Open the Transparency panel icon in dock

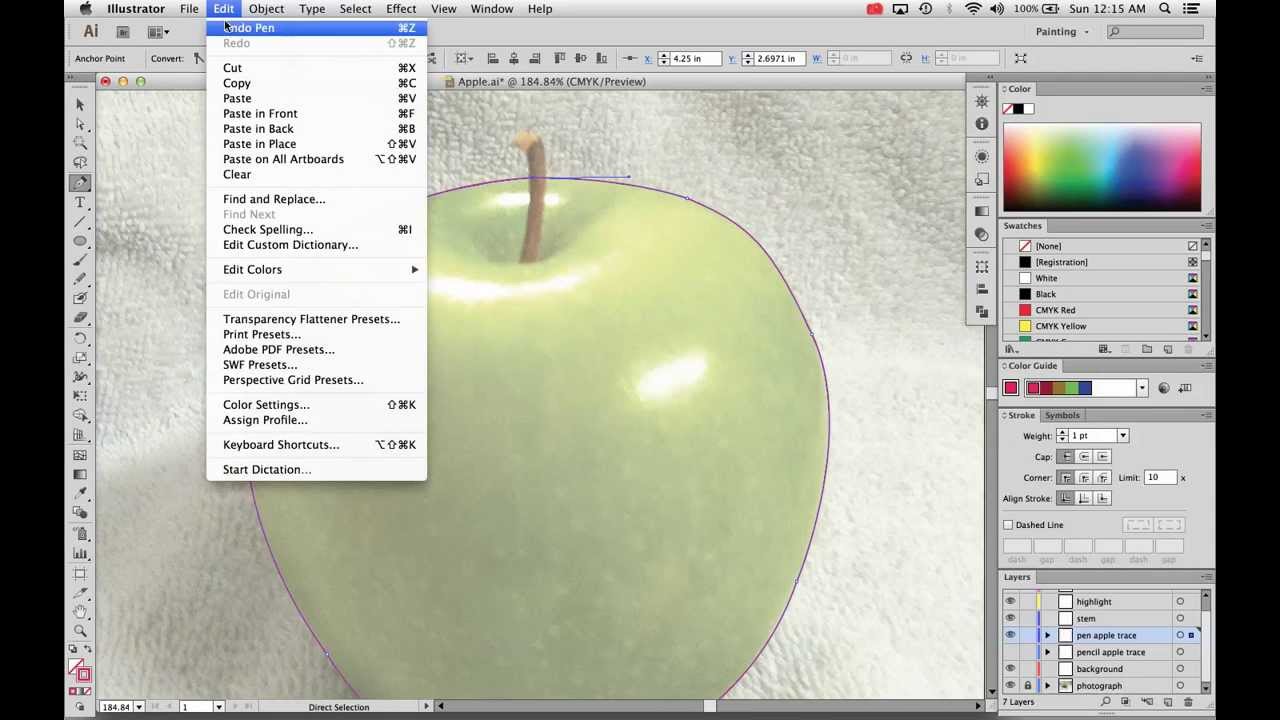pos(982,235)
